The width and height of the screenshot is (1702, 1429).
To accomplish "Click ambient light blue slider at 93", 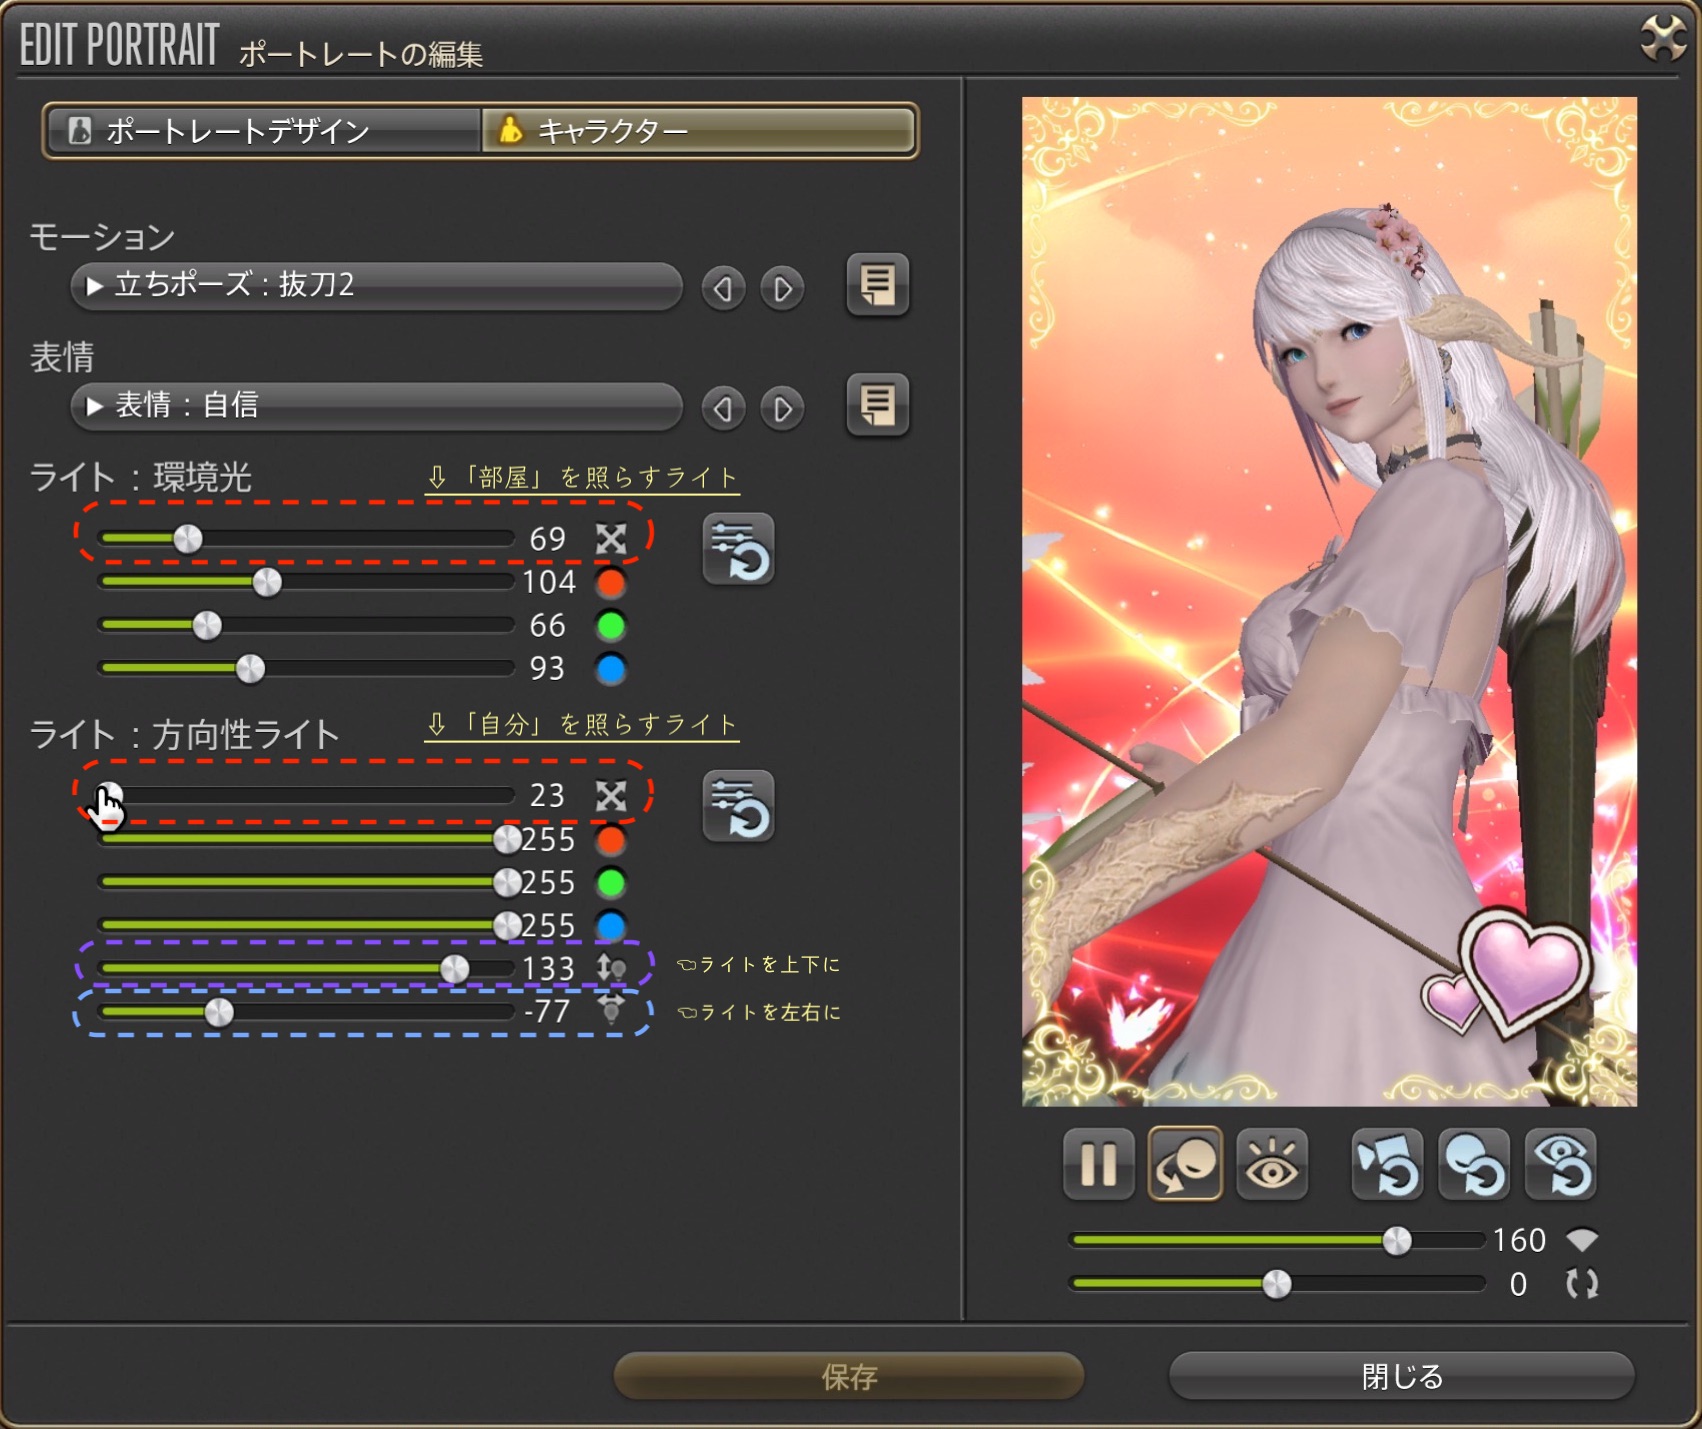I will tap(306, 668).
